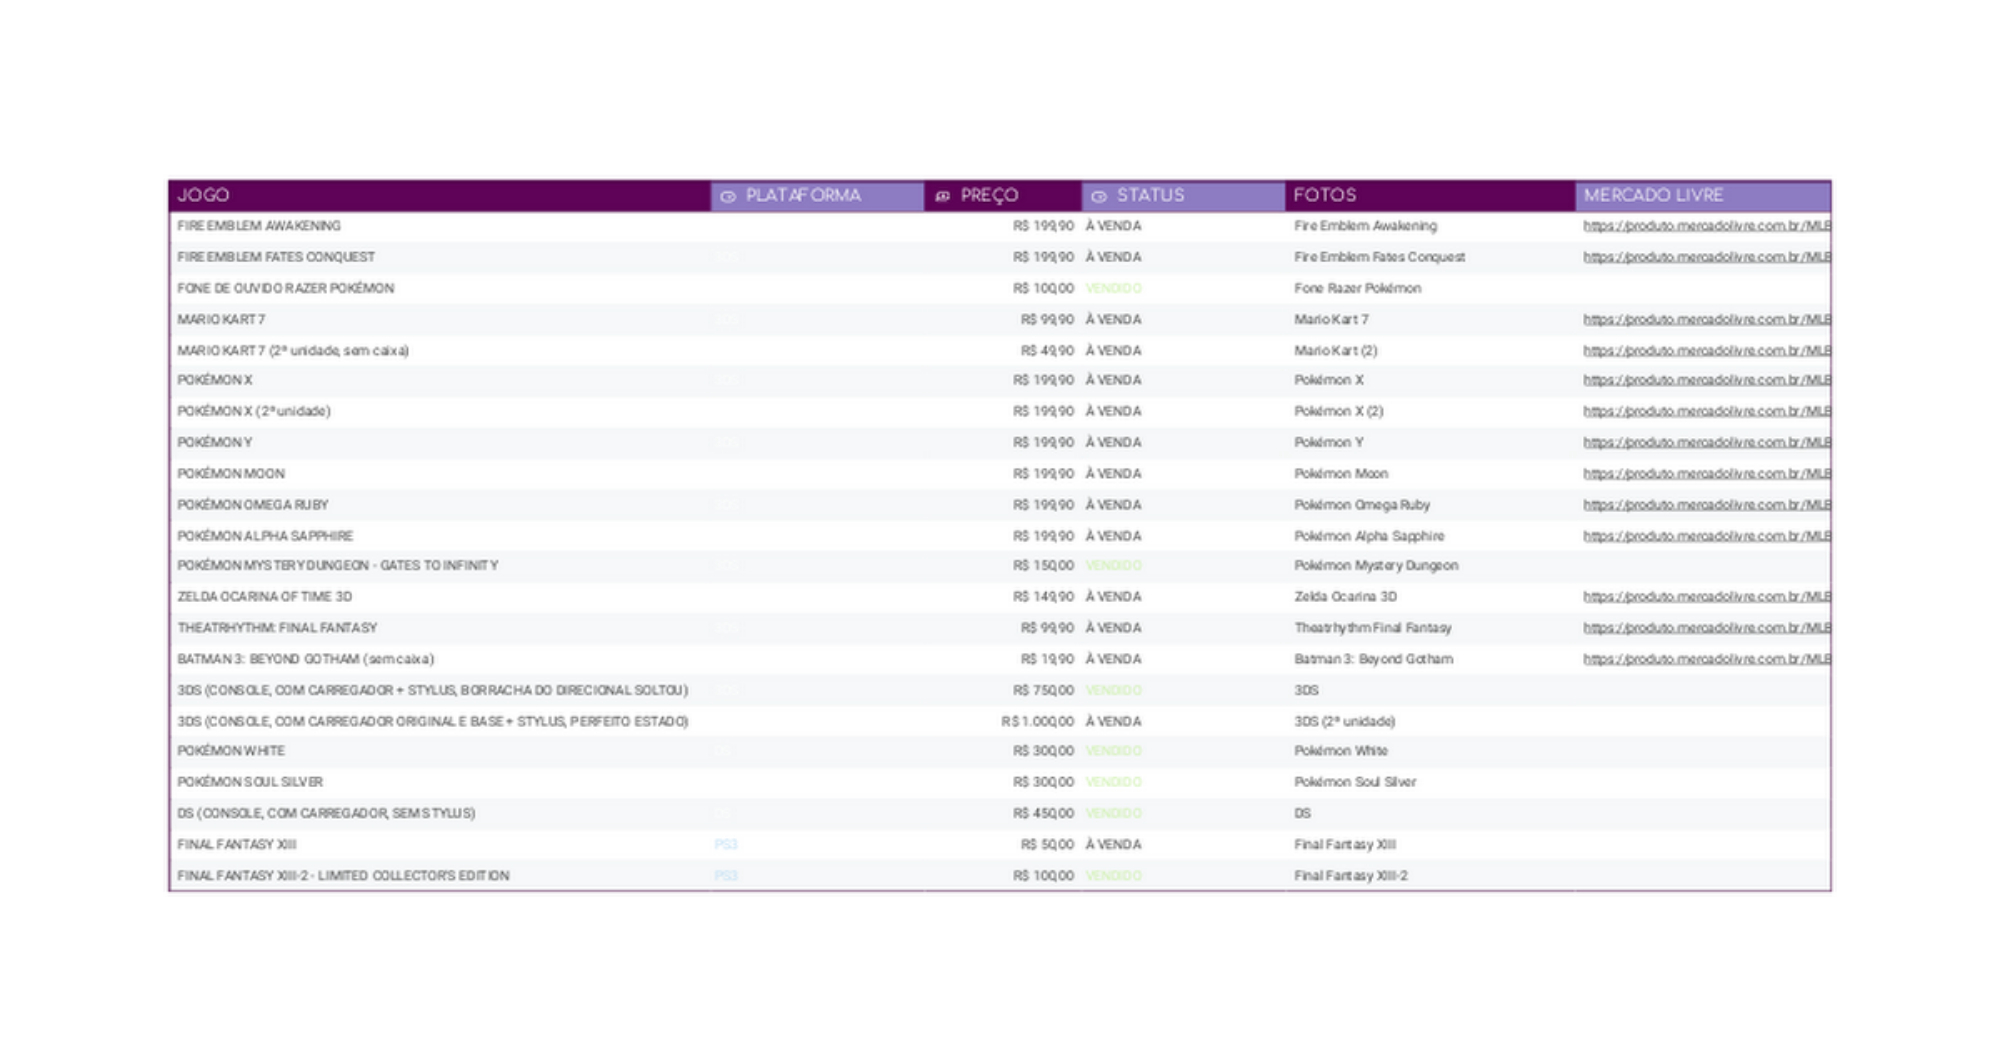Viewport: 2000px width, 1050px height.
Task: Select the MERCADO LIVRE column header
Action: (x=1653, y=195)
